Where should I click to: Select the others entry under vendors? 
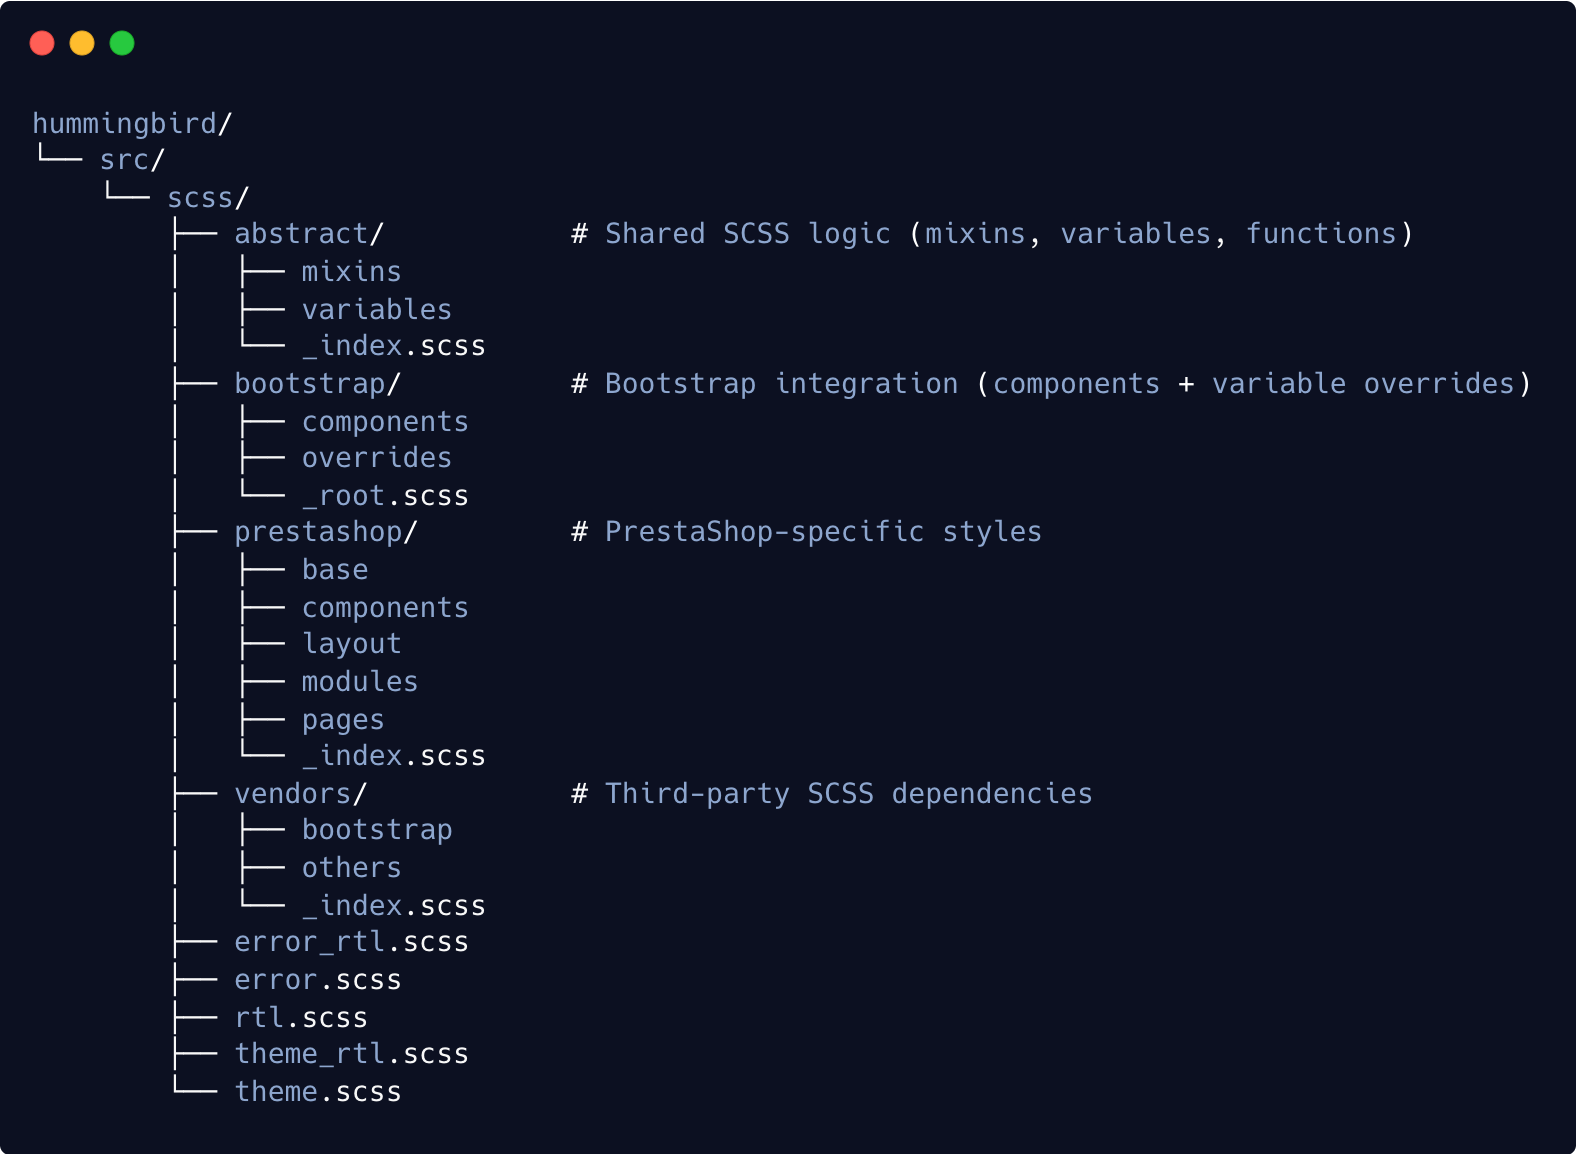coord(351,868)
